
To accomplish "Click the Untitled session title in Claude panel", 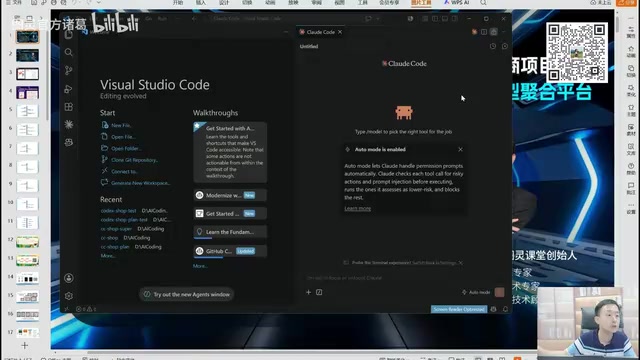I will coord(309,46).
